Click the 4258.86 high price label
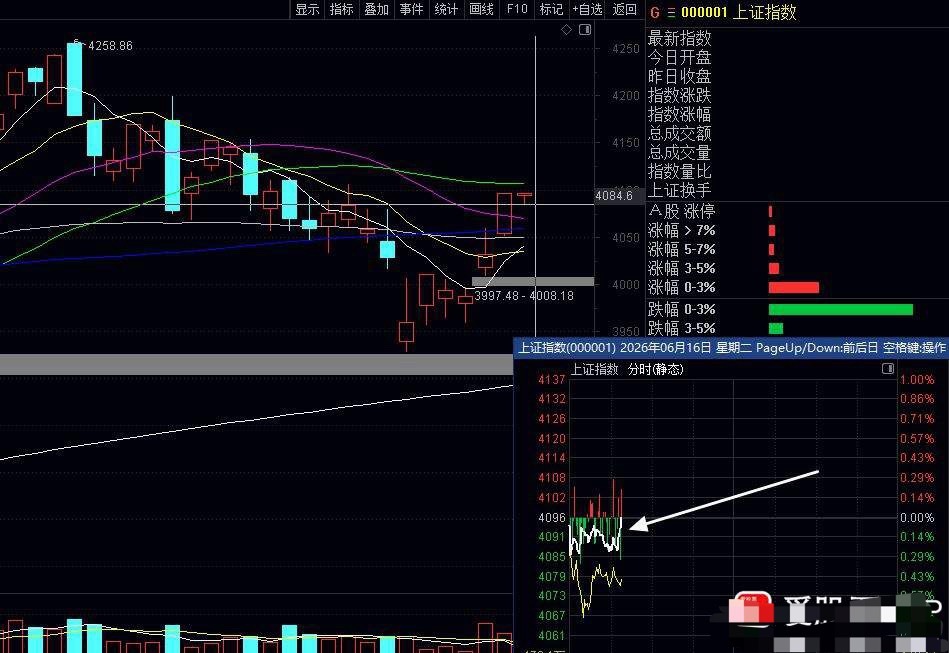The width and height of the screenshot is (949, 653). click(x=110, y=46)
